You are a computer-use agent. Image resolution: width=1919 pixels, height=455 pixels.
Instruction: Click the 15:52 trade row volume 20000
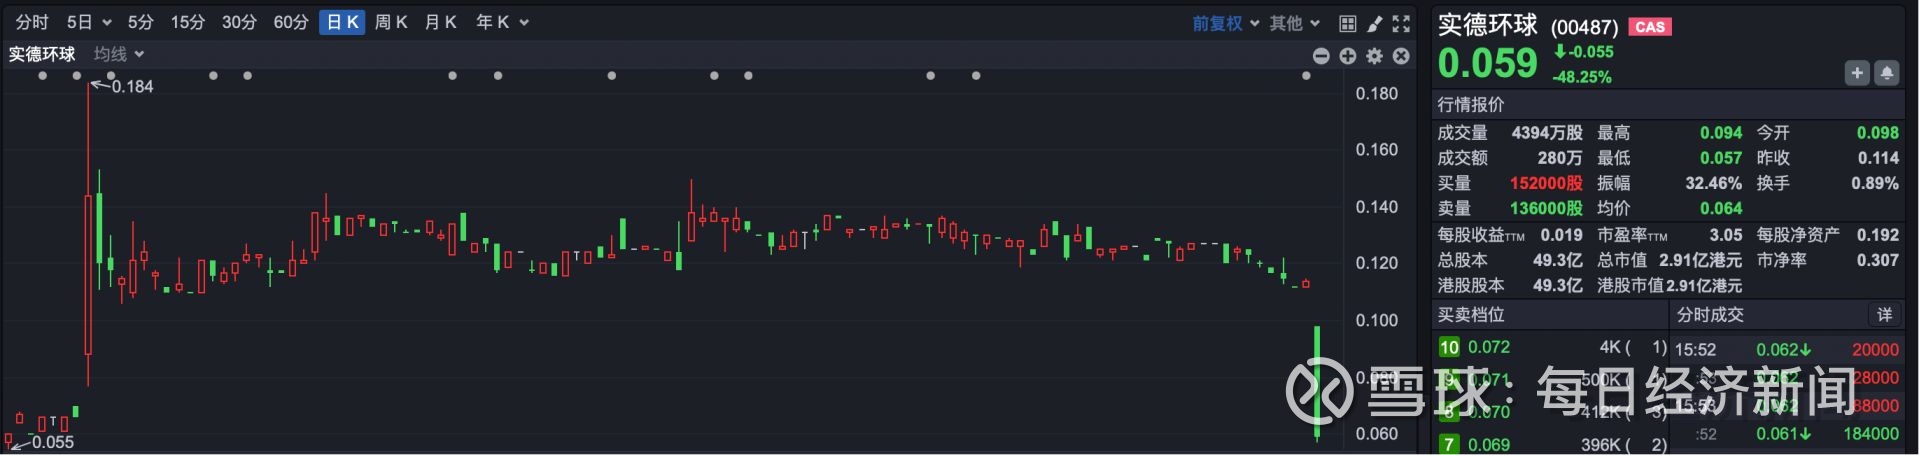[x=1875, y=350]
